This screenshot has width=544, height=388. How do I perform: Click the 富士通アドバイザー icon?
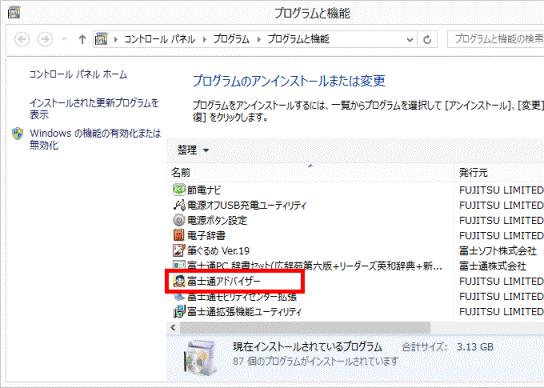click(179, 281)
